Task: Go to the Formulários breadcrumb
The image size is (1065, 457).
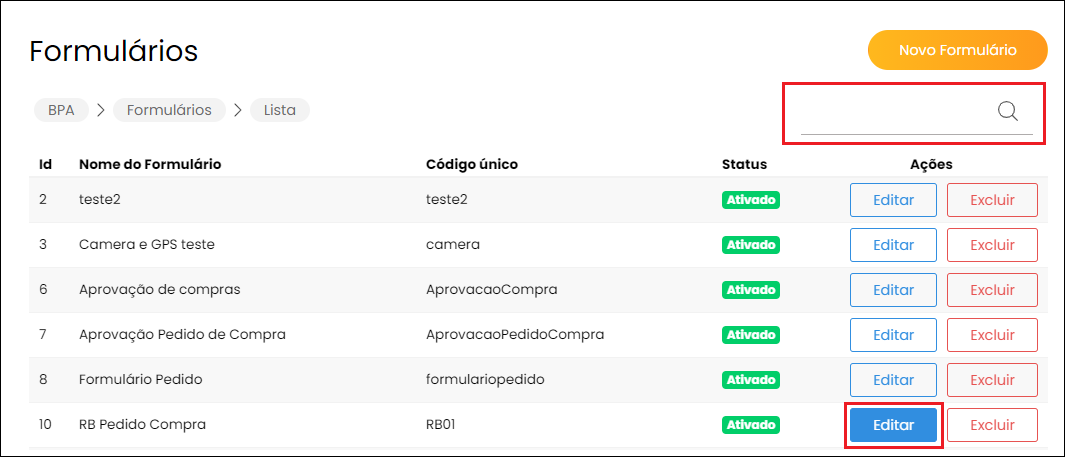Action: 169,110
